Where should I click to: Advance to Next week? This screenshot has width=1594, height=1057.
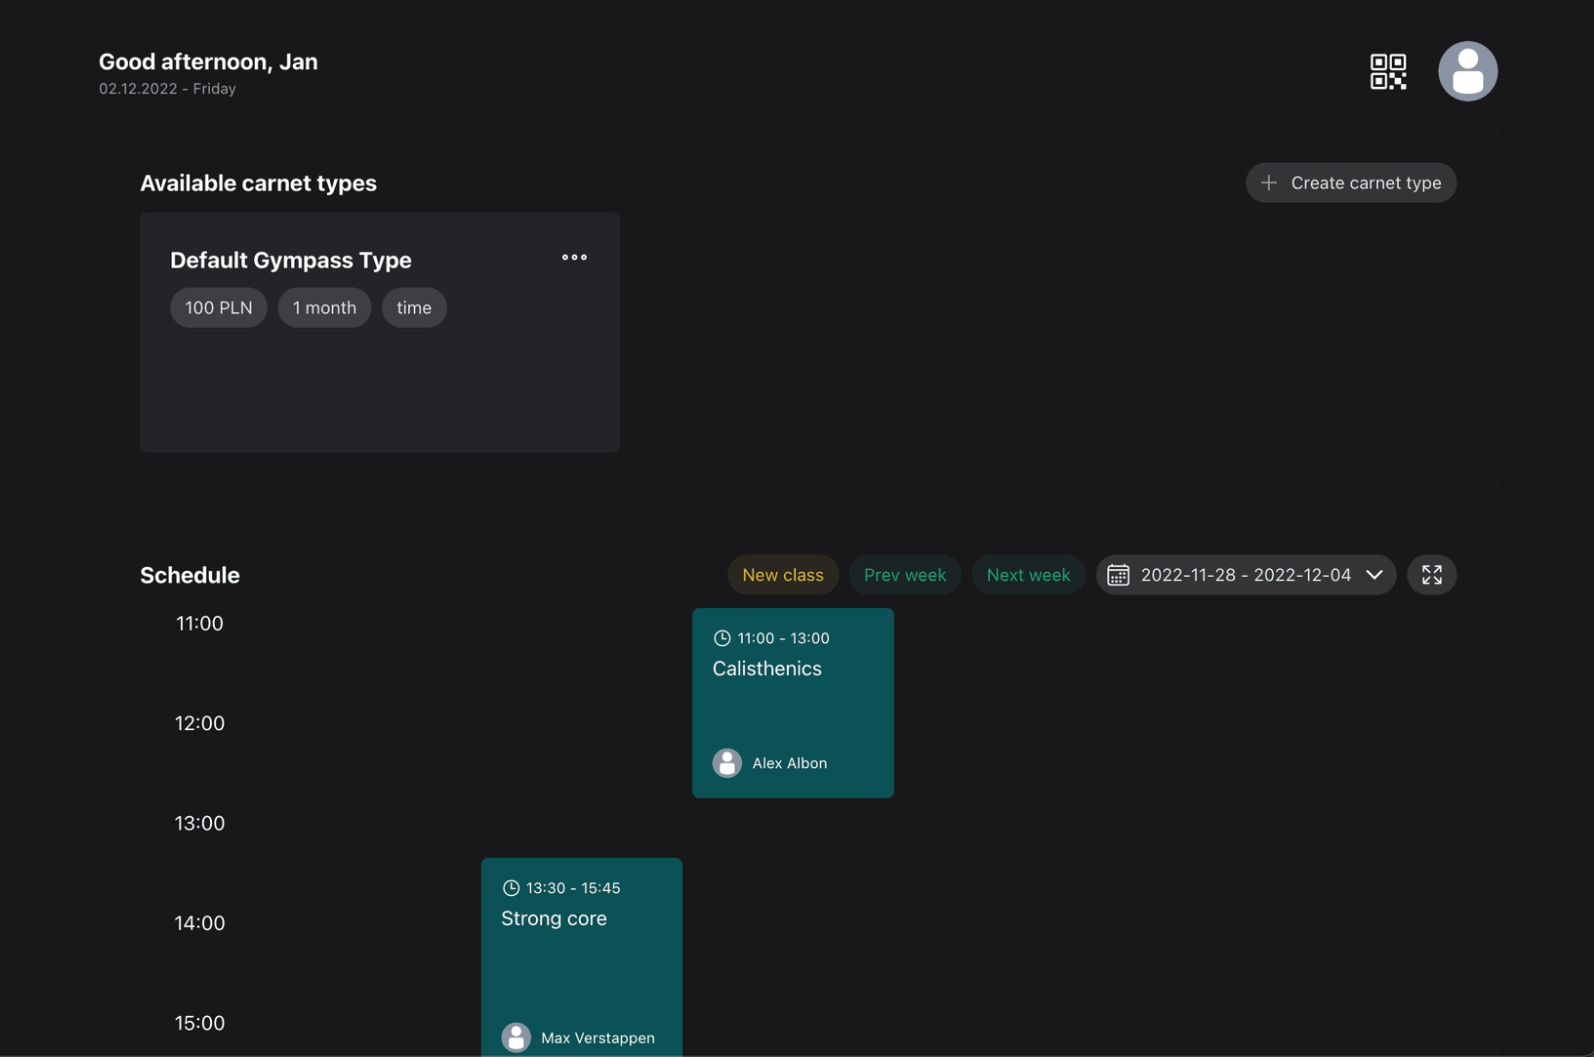pyautogui.click(x=1027, y=575)
